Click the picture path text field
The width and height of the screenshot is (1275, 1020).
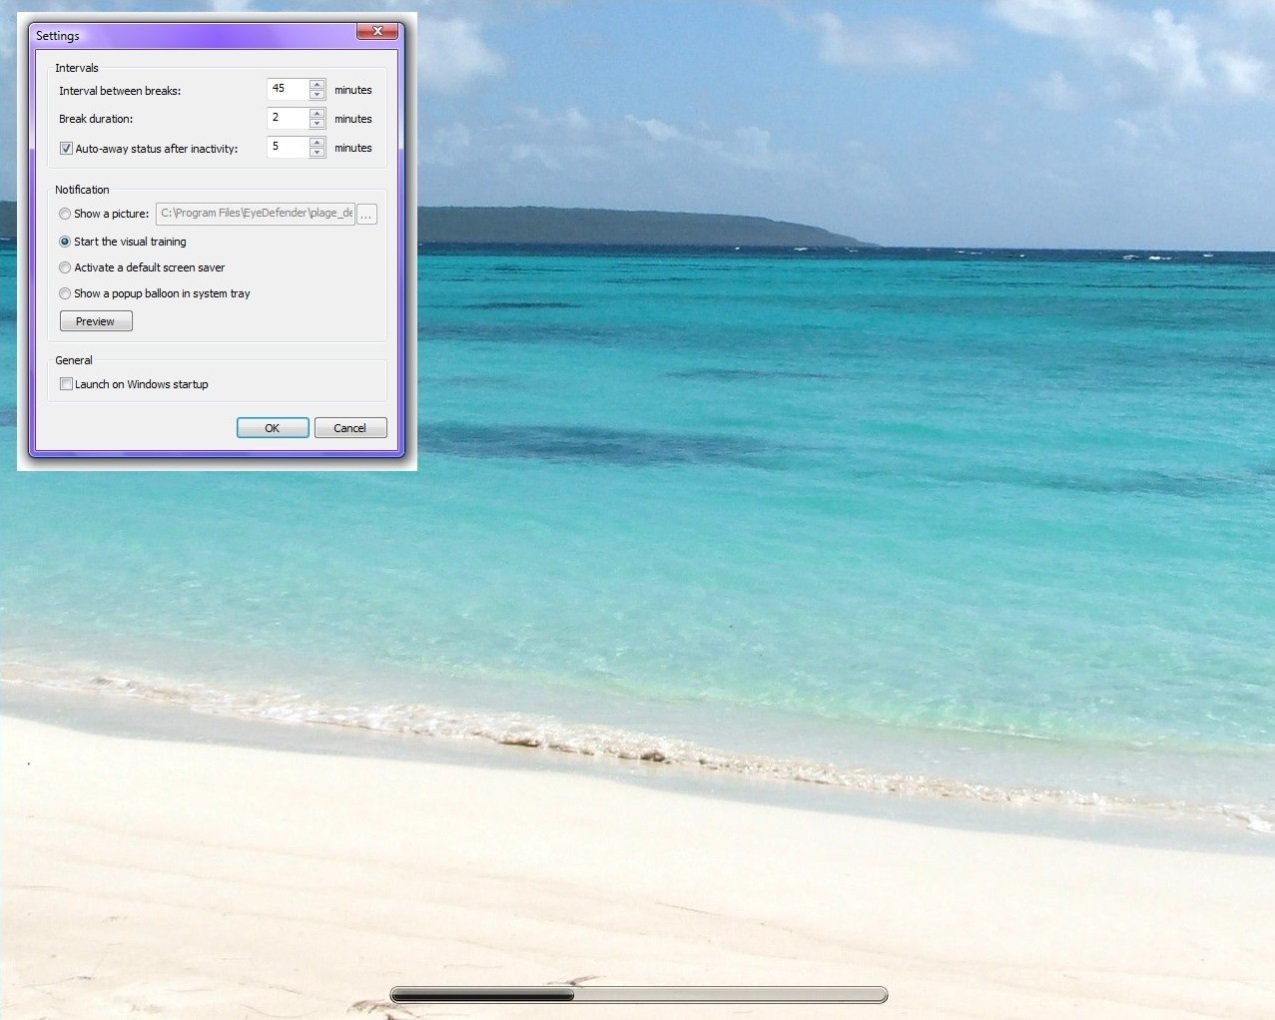click(255, 213)
